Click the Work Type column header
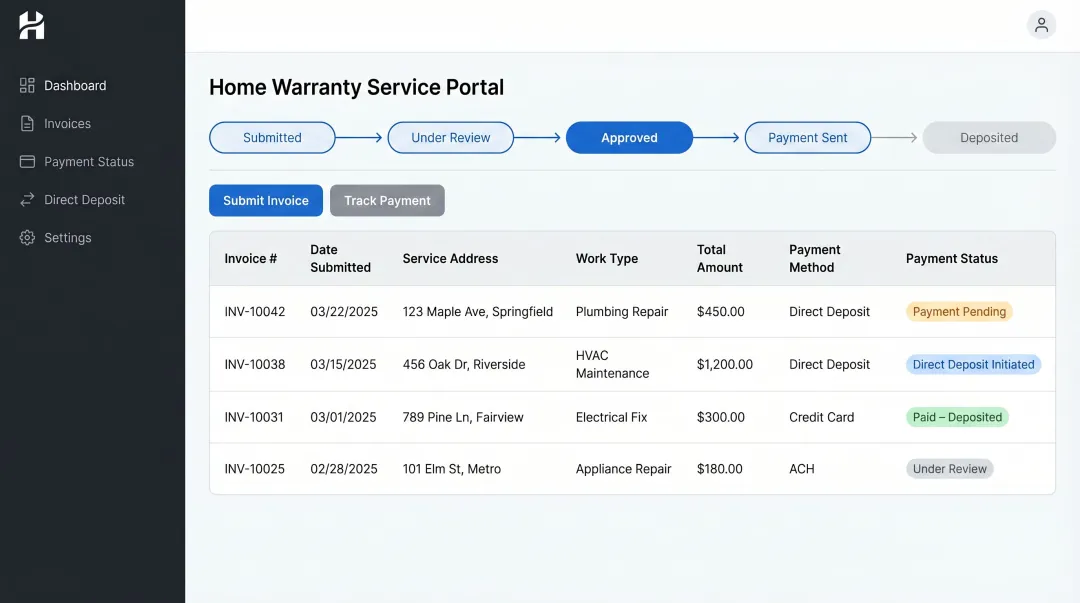This screenshot has height=603, width=1080. pos(607,258)
